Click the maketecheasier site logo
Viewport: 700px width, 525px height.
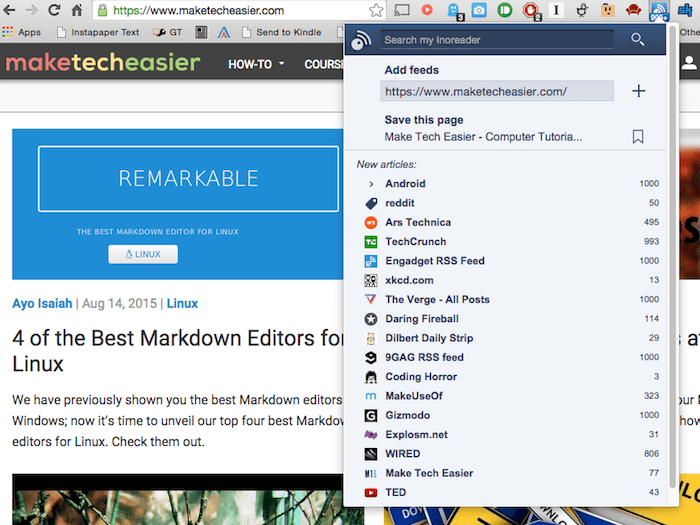(103, 62)
